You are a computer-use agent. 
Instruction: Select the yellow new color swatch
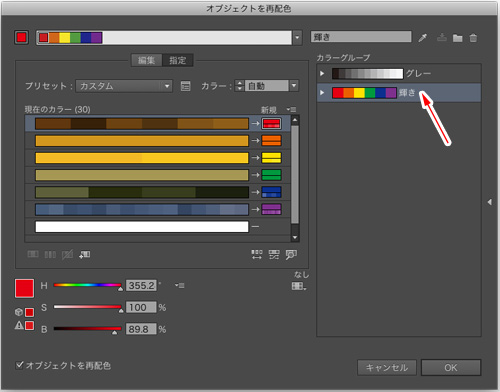coord(271,158)
